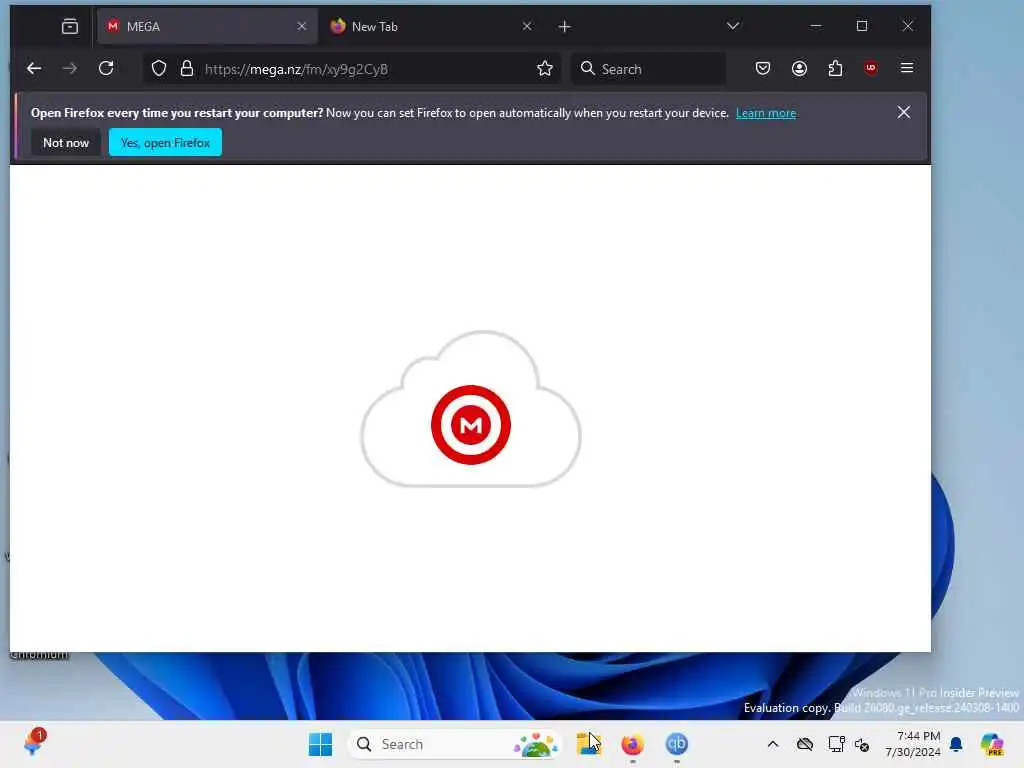
Task: Open the network display tray icon
Action: pos(837,744)
